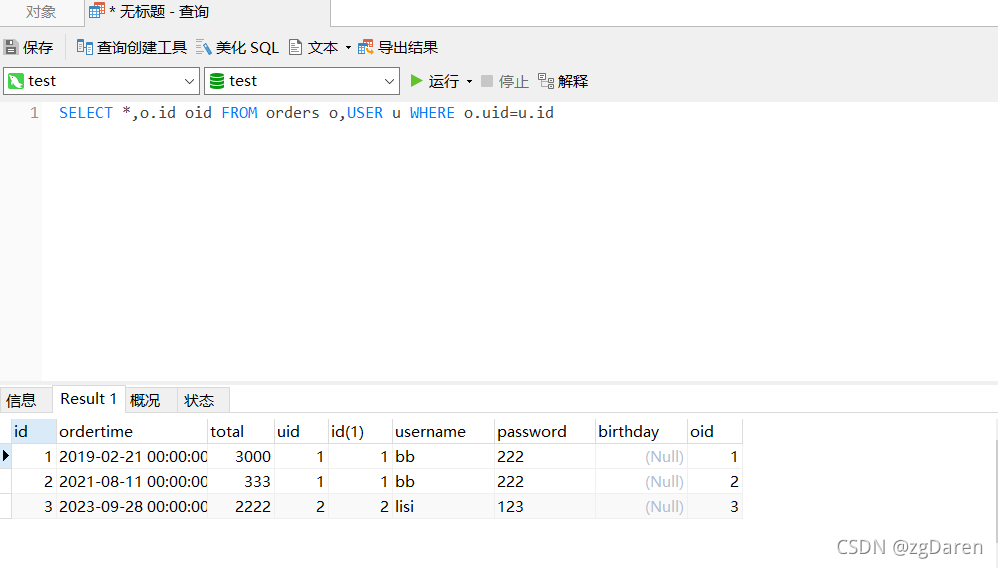Click the green Run (运行) play icon
The height and width of the screenshot is (568, 998).
[416, 81]
